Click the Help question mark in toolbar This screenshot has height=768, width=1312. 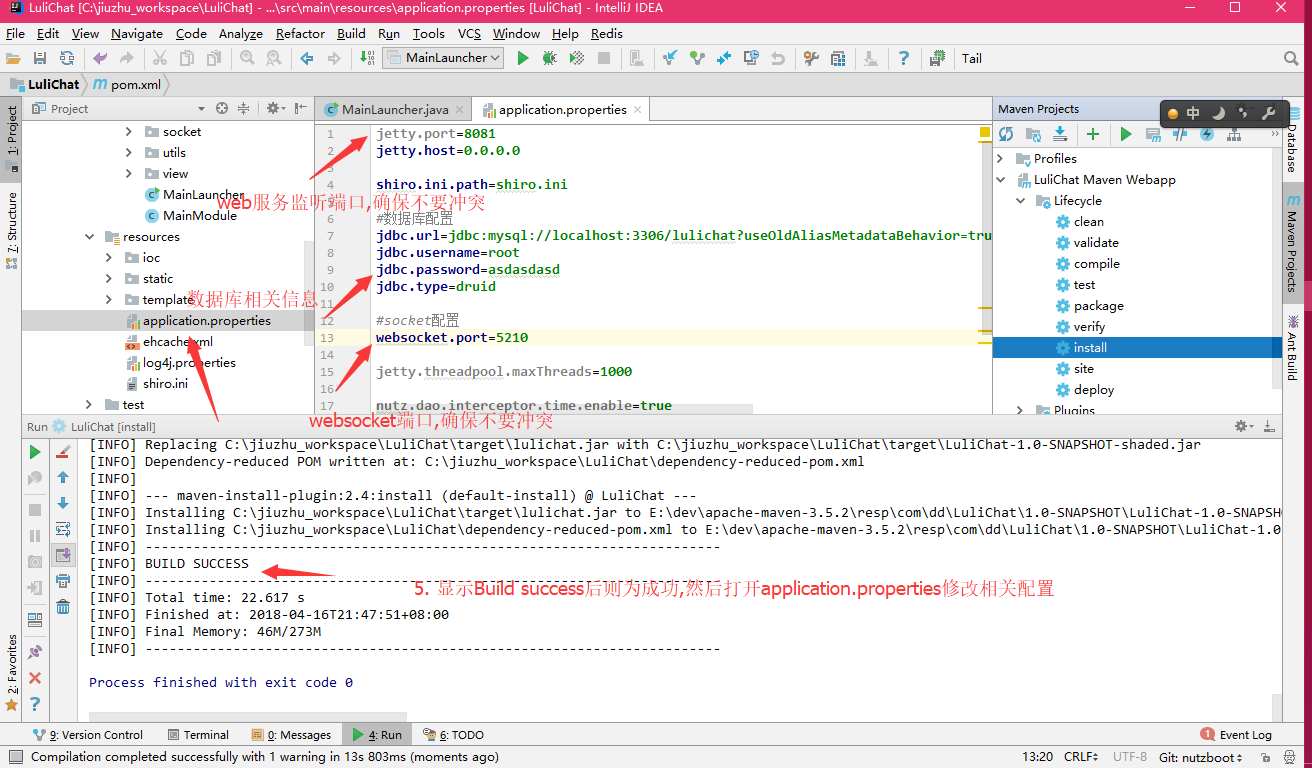[x=903, y=58]
